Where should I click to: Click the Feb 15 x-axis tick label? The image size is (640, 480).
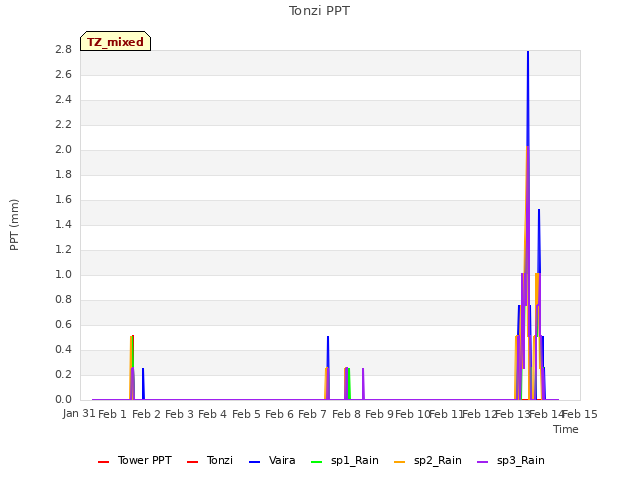coord(580,414)
